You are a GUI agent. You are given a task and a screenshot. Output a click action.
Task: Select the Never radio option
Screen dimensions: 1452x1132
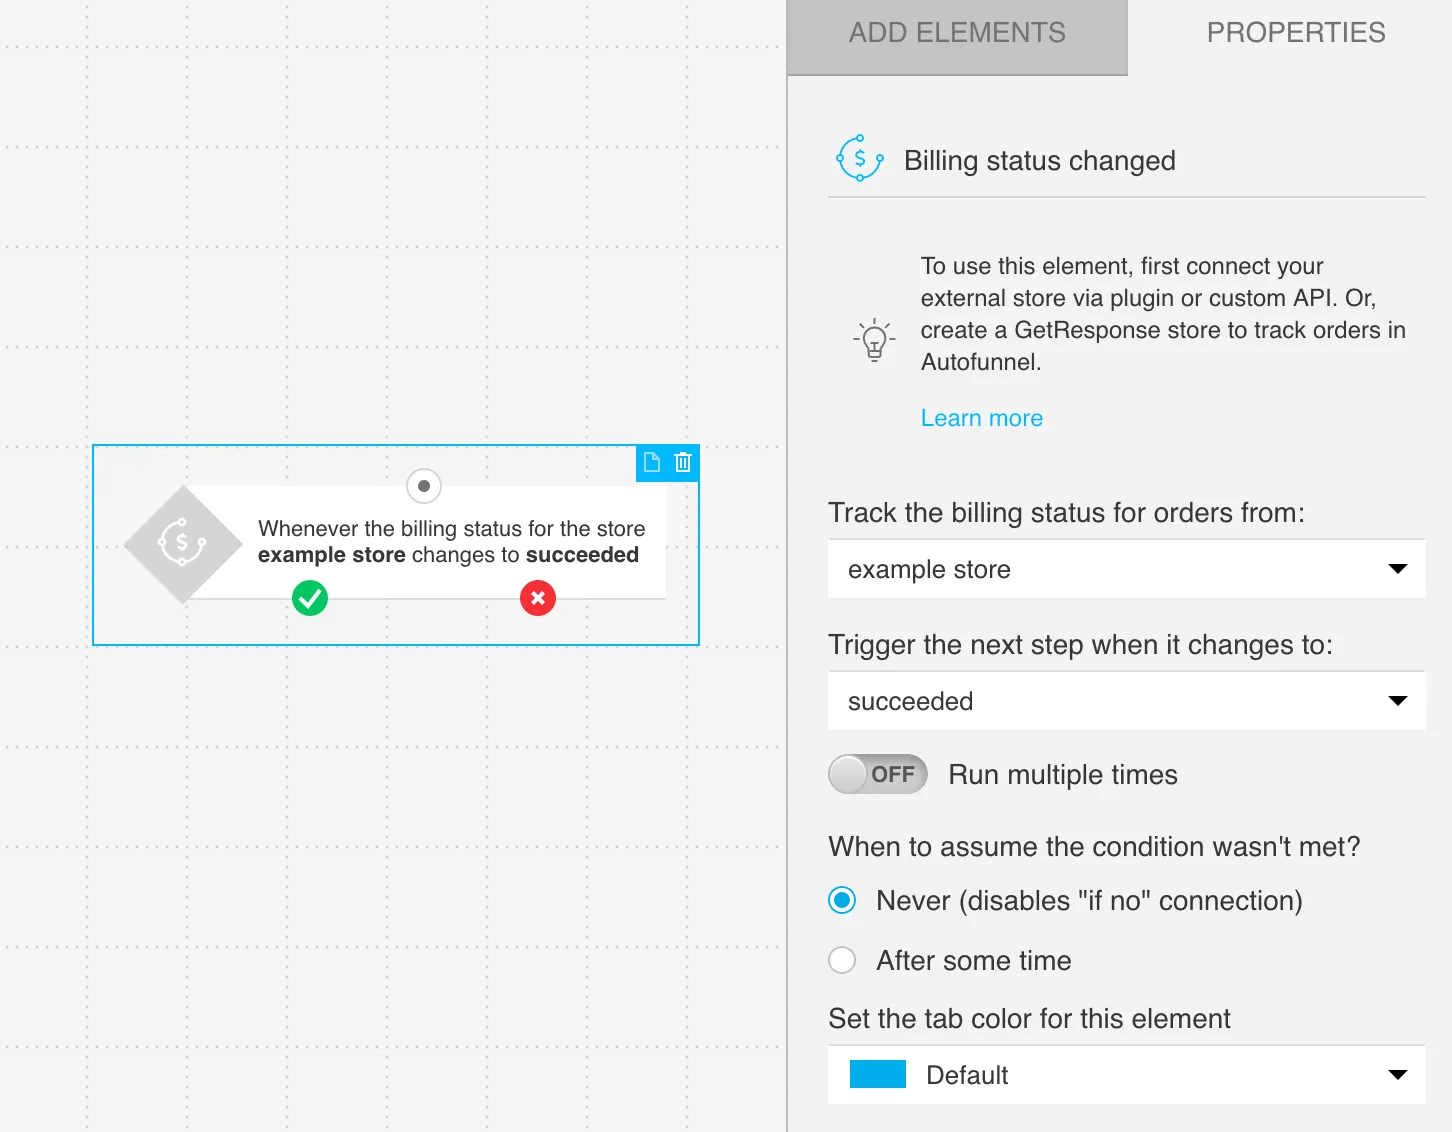842,900
